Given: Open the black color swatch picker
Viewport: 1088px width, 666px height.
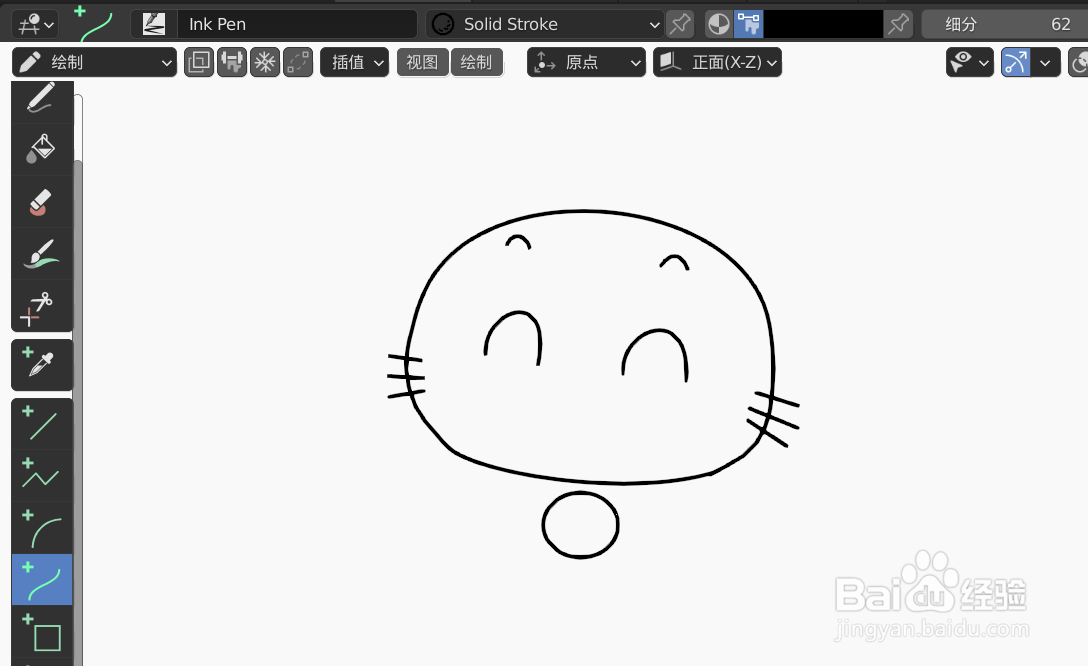Looking at the screenshot, I should point(823,24).
